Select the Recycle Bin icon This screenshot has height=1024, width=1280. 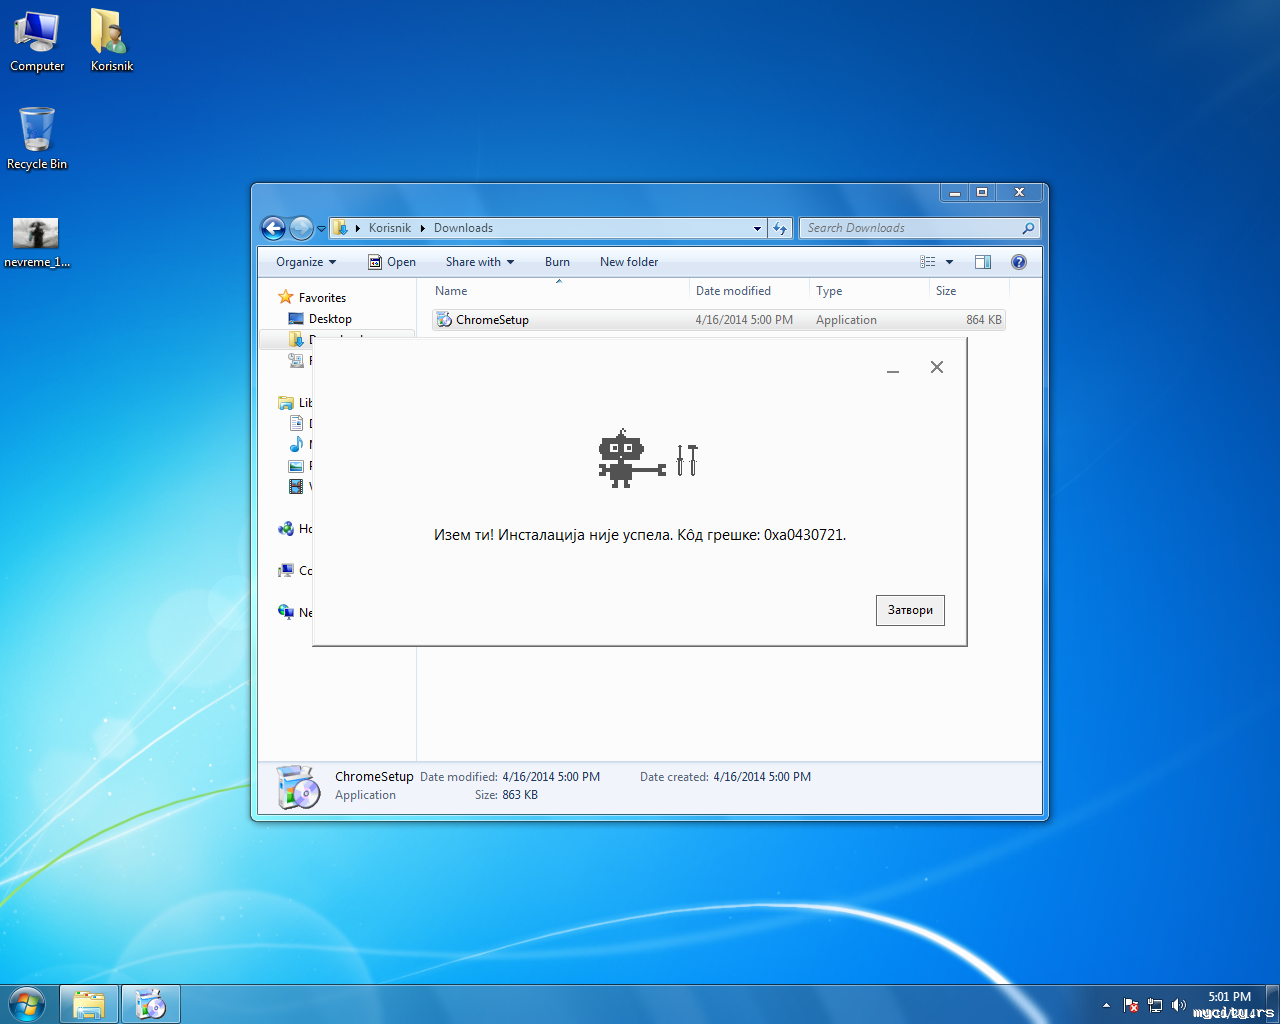click(x=37, y=138)
